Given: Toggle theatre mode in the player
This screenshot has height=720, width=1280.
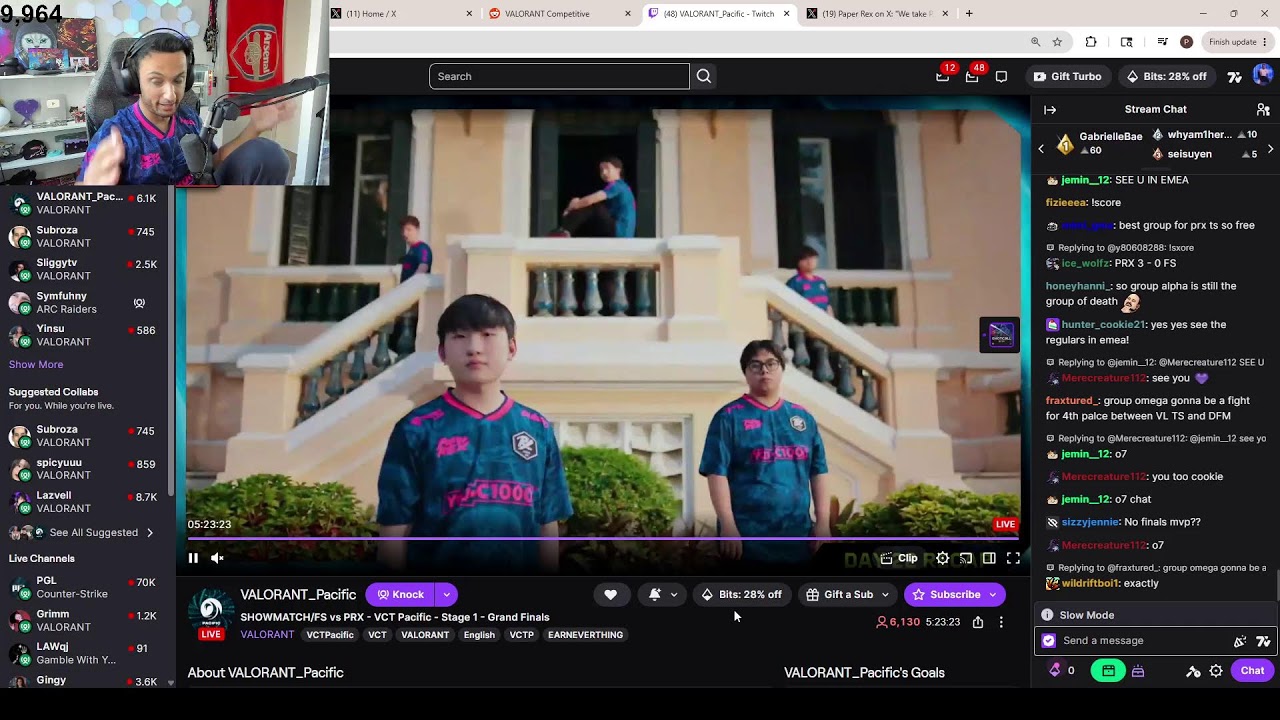Looking at the screenshot, I should [989, 558].
